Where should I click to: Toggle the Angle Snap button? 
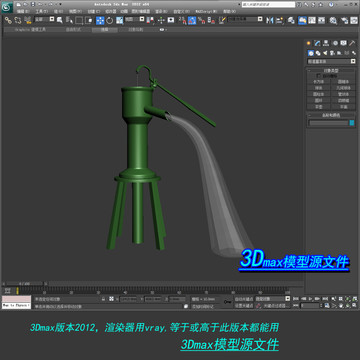(x=192, y=20)
